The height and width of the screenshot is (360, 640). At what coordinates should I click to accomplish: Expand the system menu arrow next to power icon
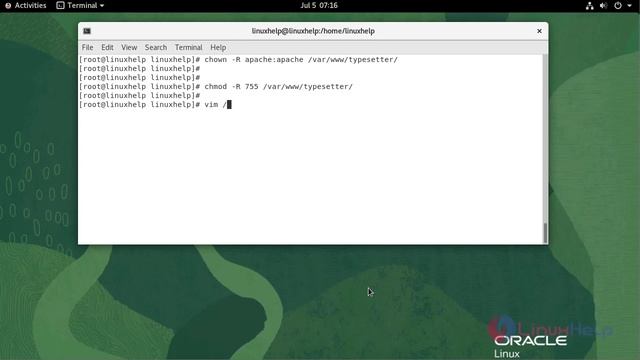tap(629, 6)
